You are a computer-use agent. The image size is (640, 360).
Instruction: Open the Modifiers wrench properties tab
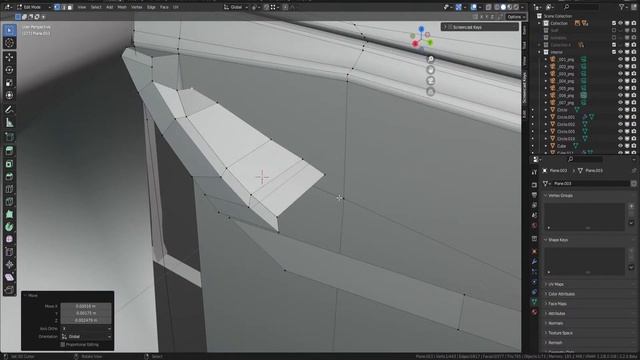[x=534, y=262]
